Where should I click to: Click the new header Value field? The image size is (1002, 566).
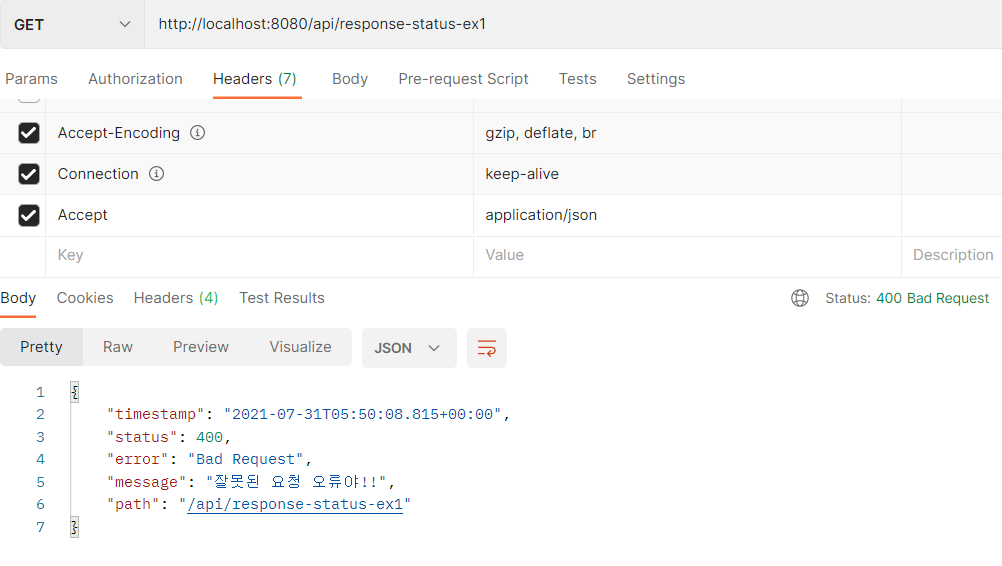point(687,256)
